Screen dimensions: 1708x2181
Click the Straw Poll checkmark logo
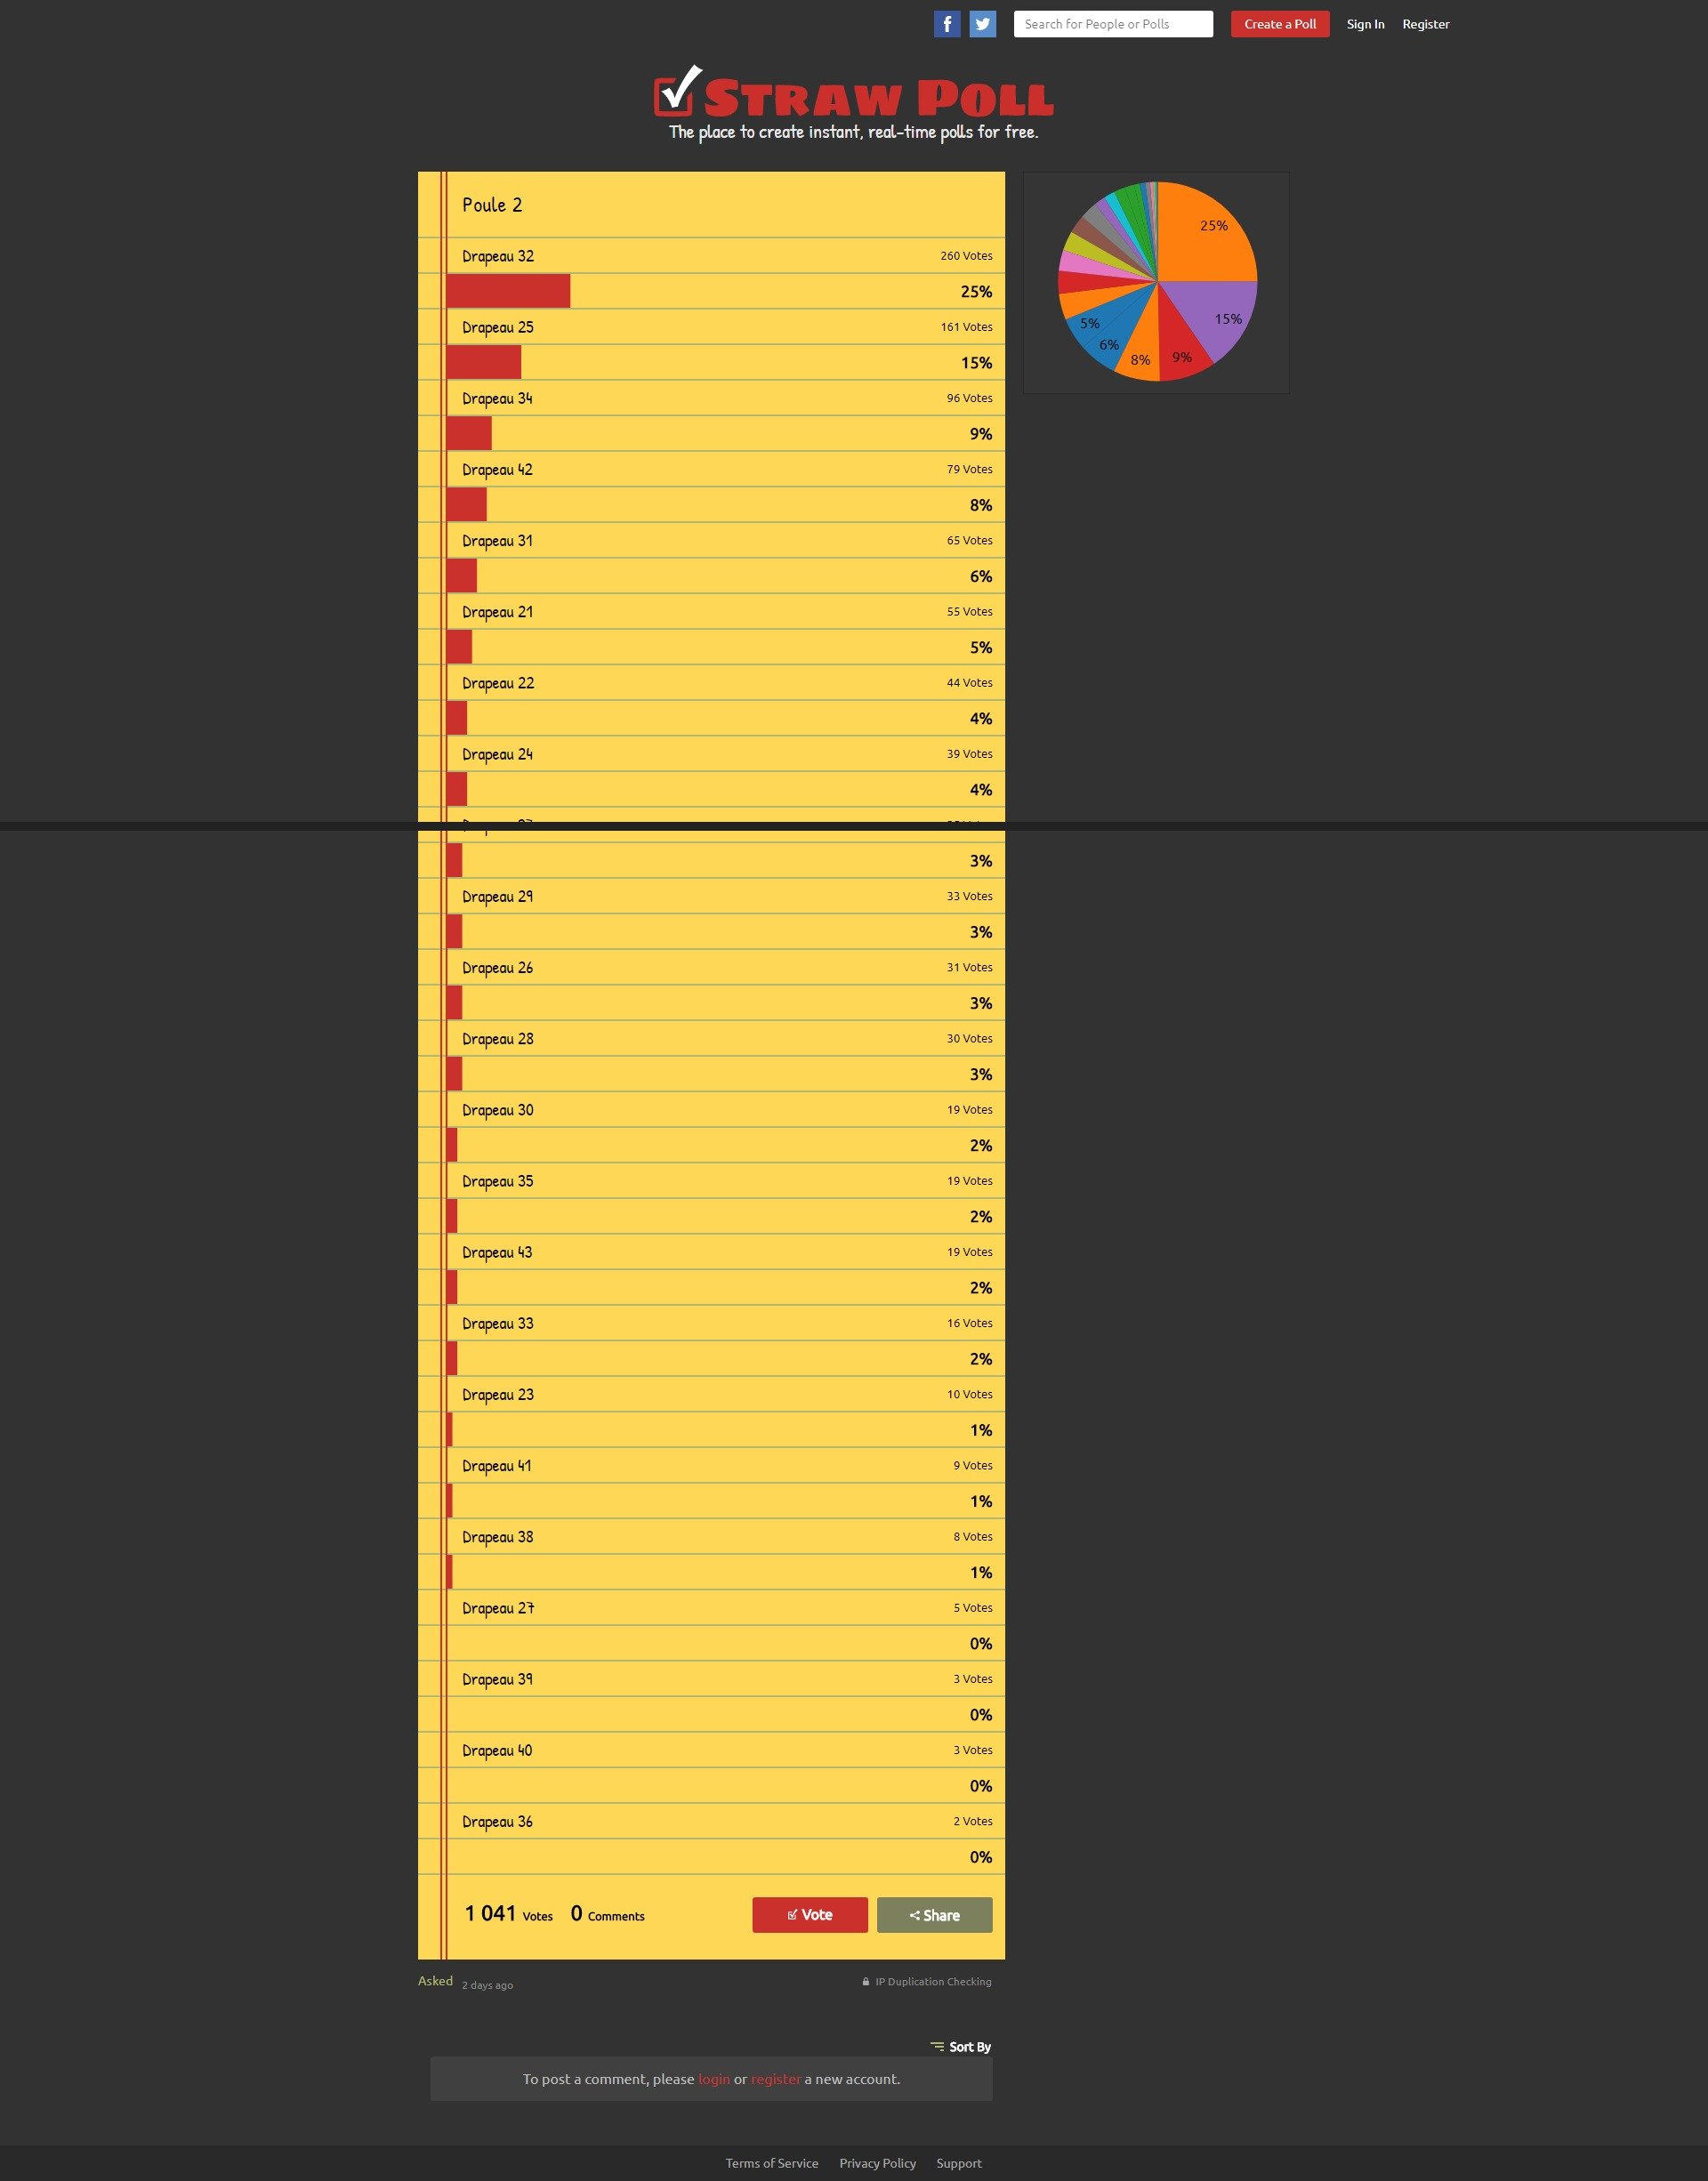(678, 91)
